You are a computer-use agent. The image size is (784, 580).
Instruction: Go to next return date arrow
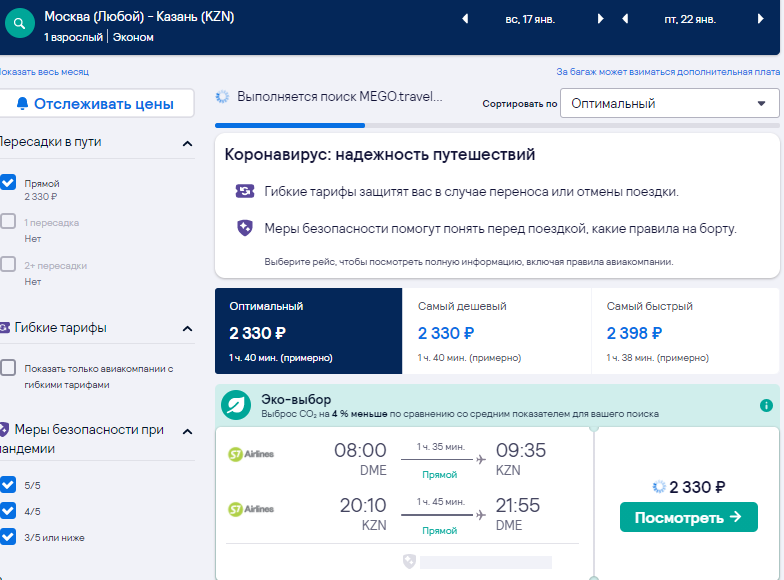(x=760, y=19)
